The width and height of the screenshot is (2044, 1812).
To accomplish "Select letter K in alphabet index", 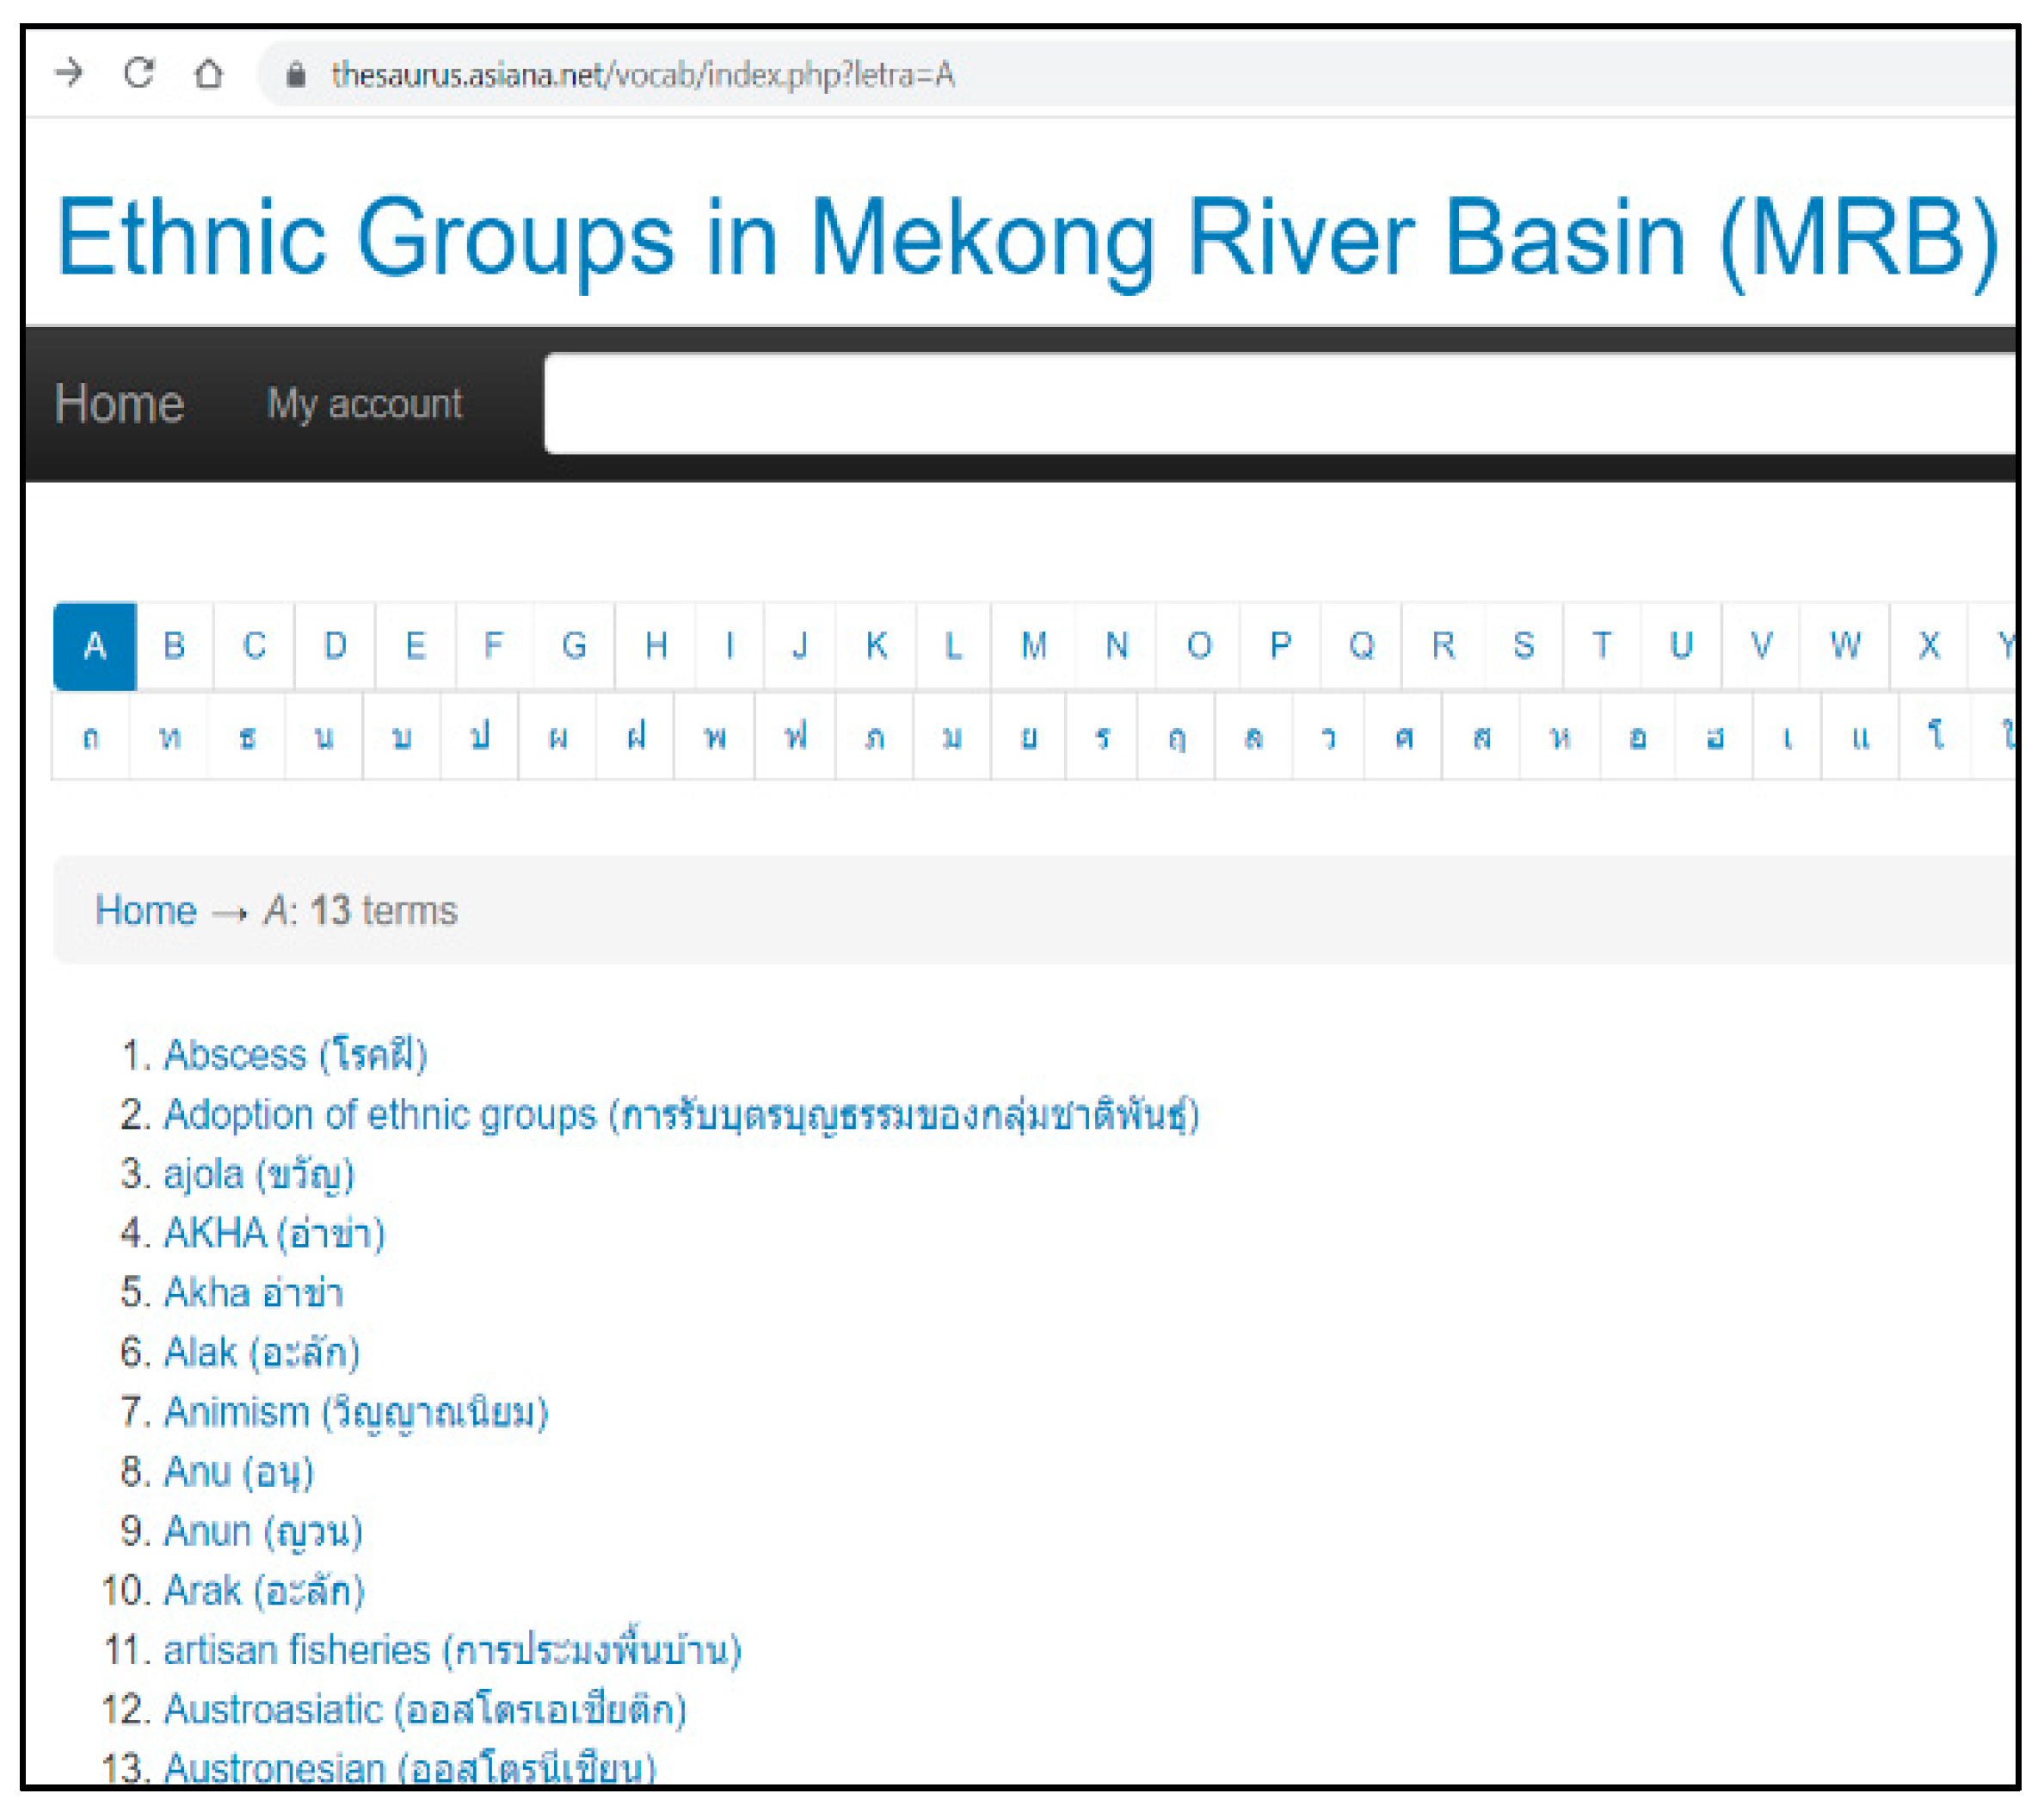I will point(876,646).
